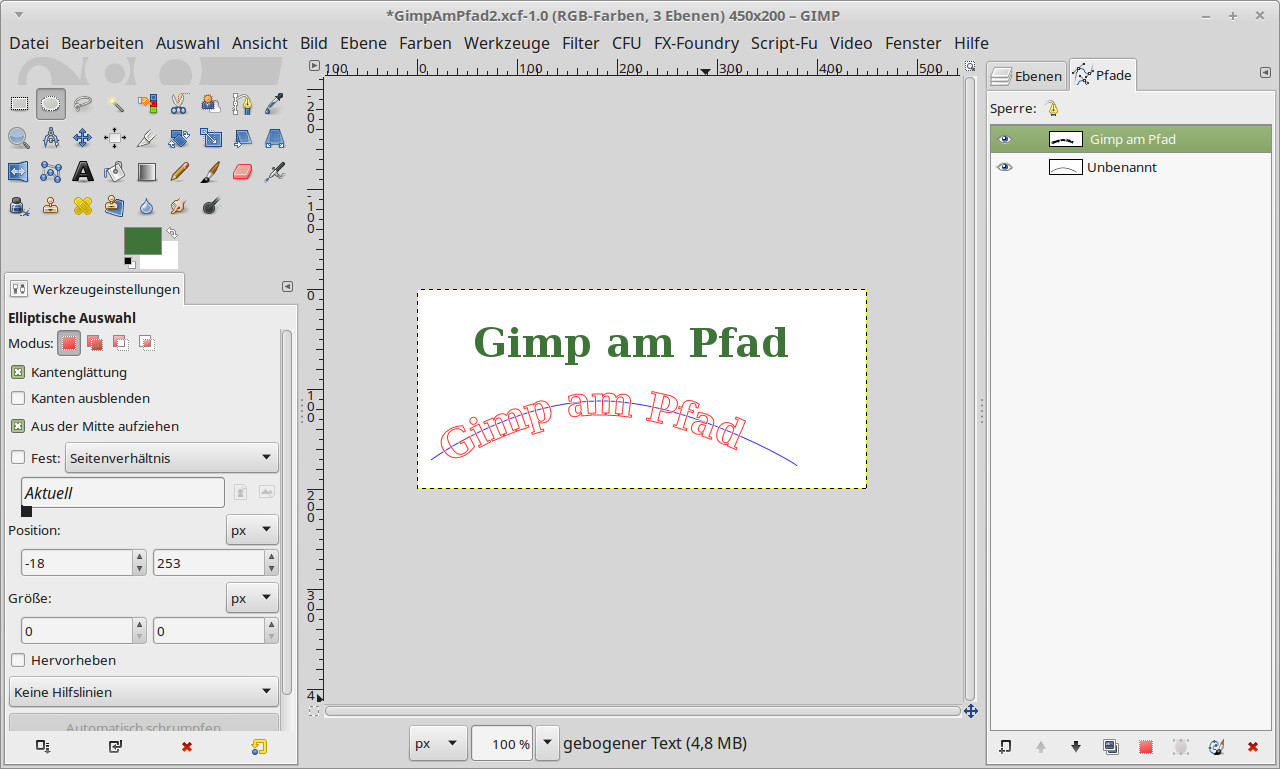Enable the Hervorheben checkbox
The height and width of the screenshot is (769, 1280).
tap(18, 660)
